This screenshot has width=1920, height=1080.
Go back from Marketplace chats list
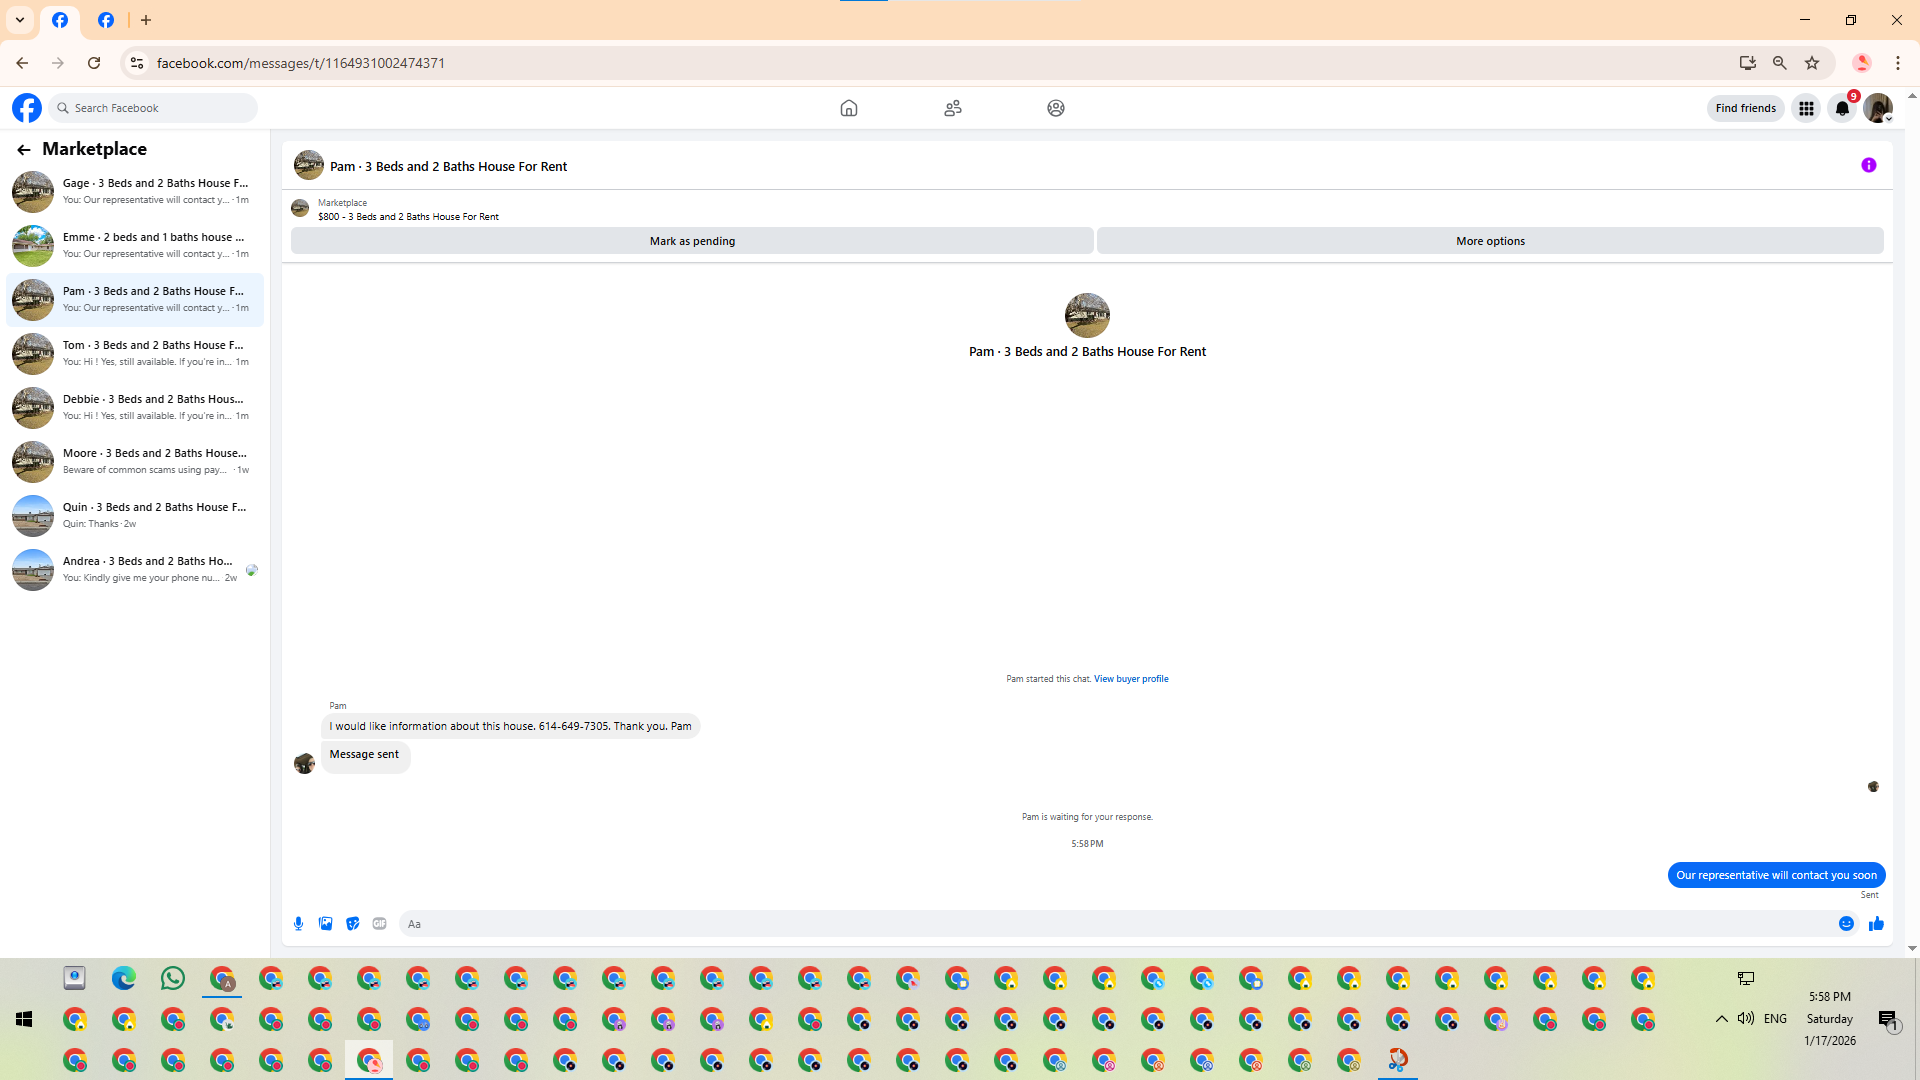click(x=23, y=150)
